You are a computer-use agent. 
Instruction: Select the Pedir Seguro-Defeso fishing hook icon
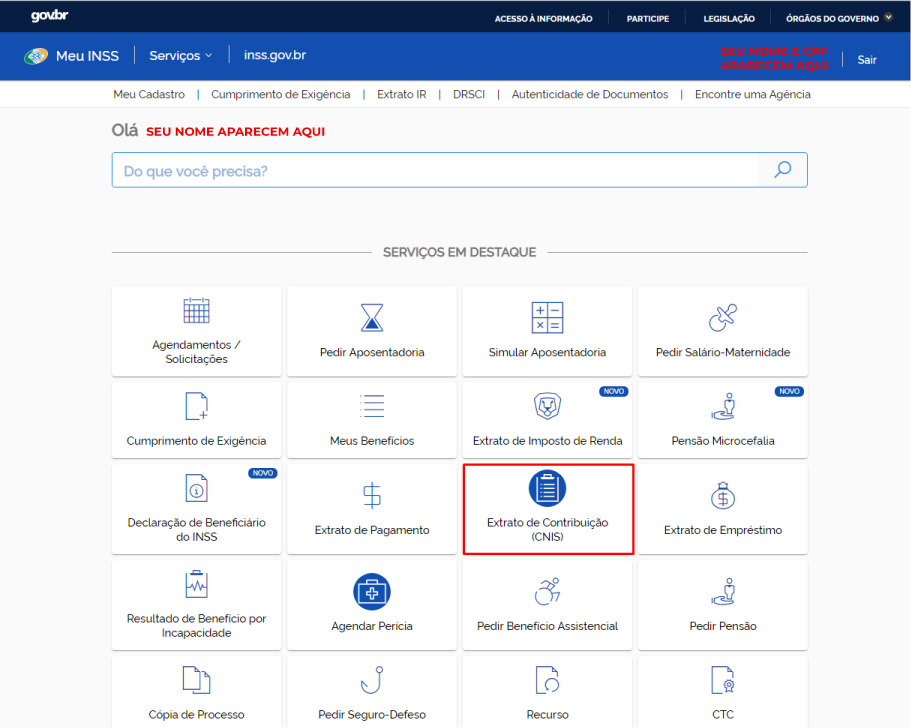[372, 680]
